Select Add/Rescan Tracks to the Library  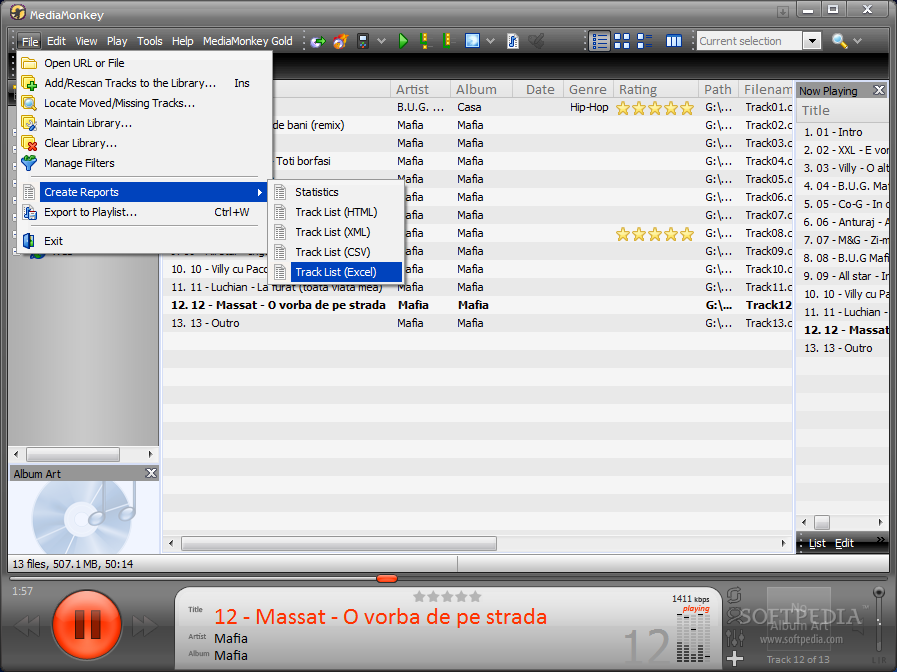click(144, 83)
